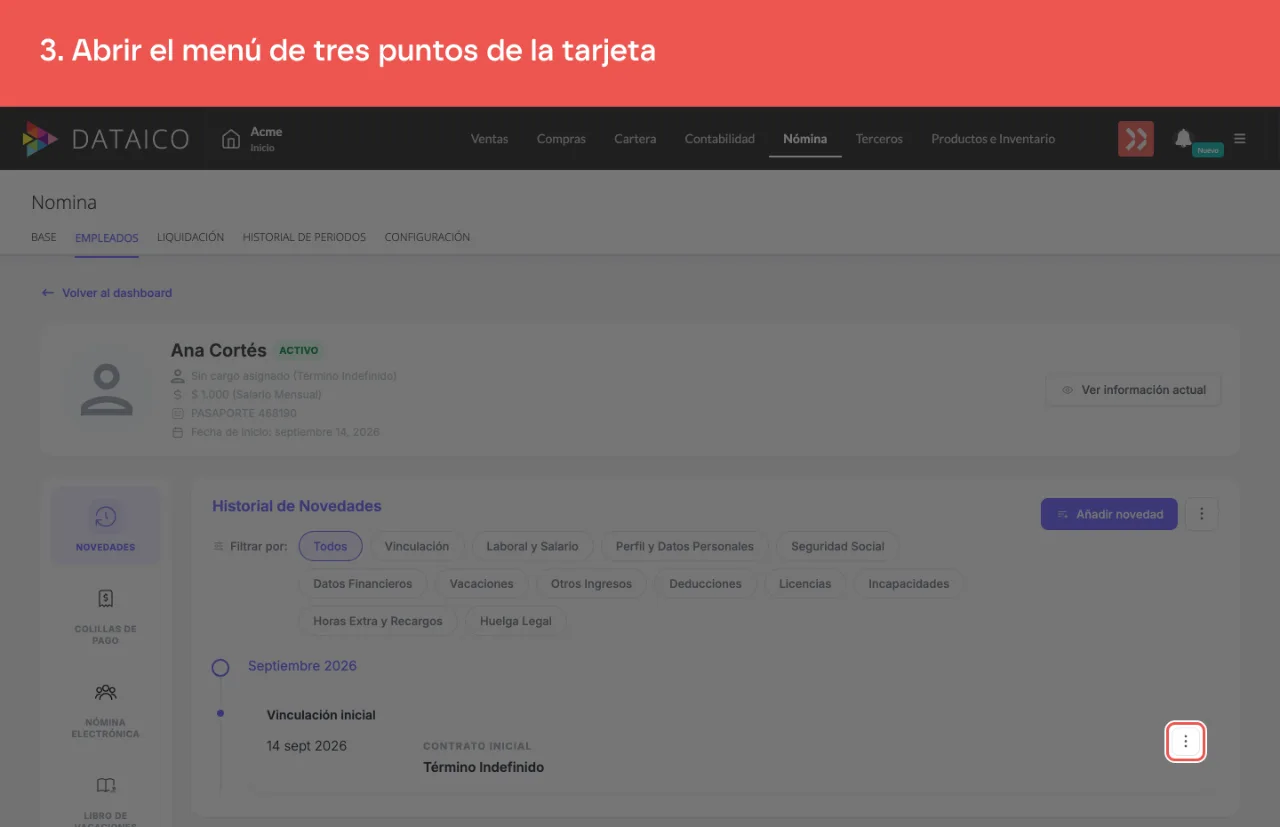Click Volver al dashboard link
Image resolution: width=1280 pixels, height=827 pixels.
pos(107,293)
